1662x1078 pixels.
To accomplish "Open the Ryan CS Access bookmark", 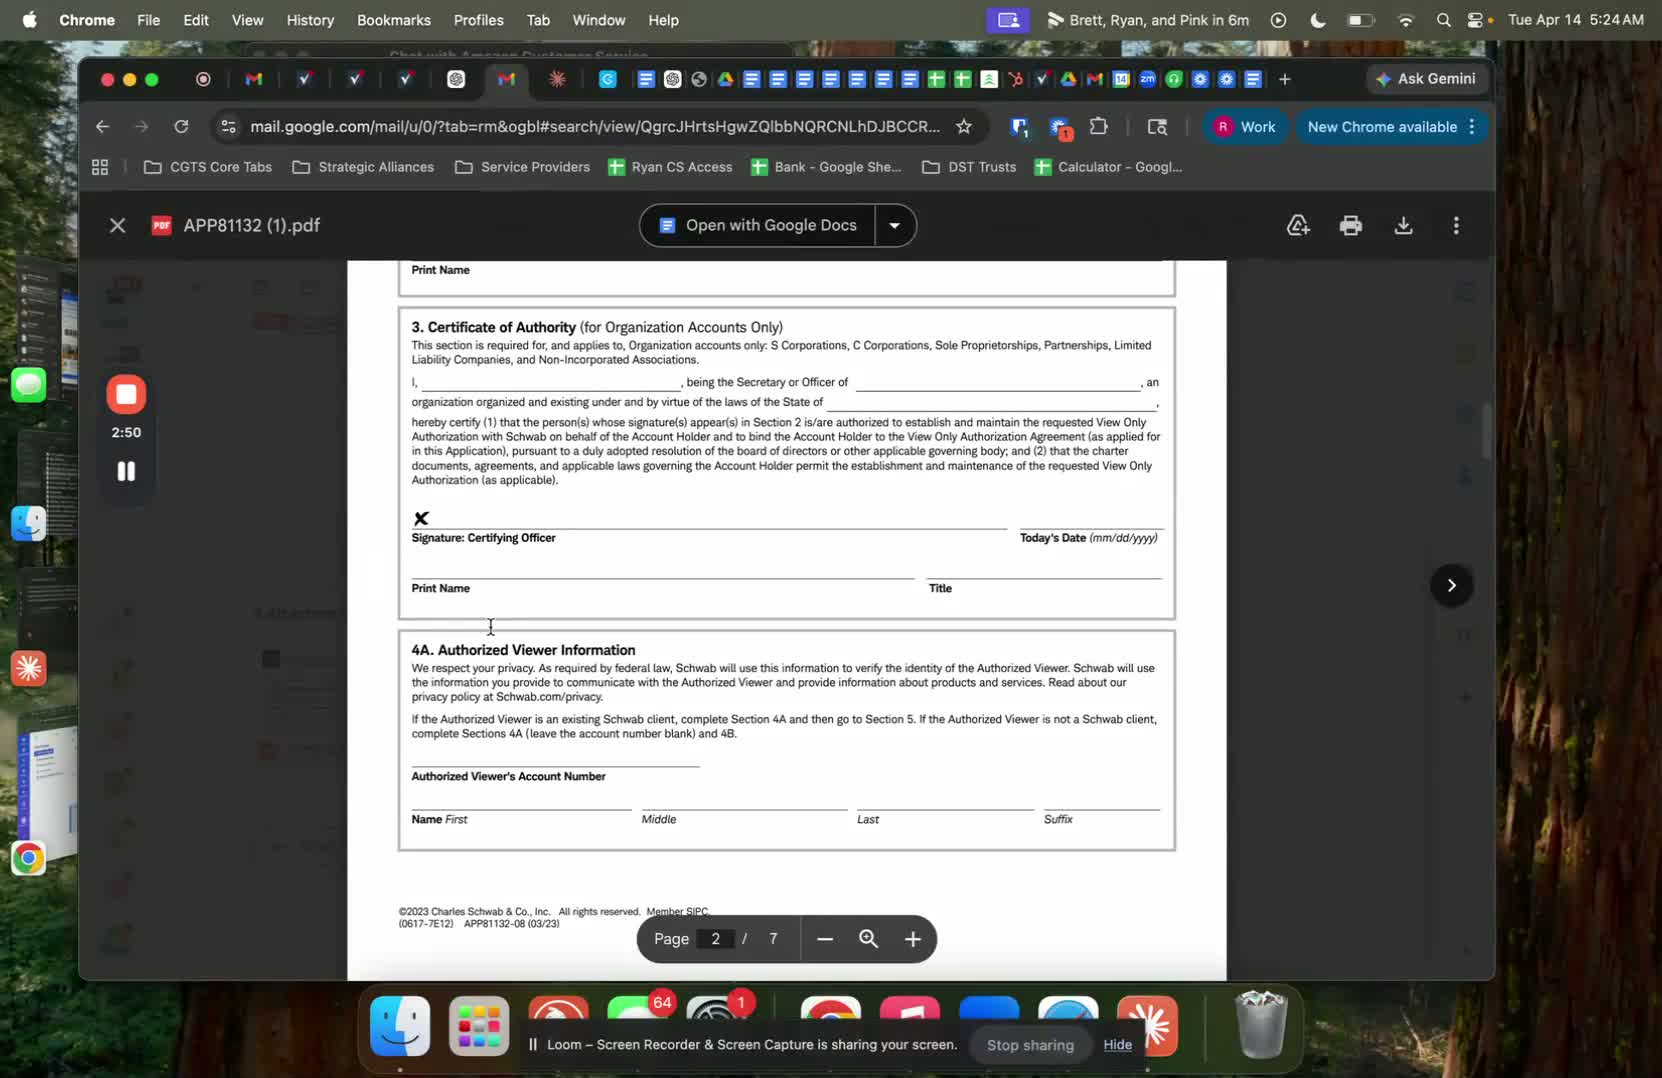I will [670, 167].
